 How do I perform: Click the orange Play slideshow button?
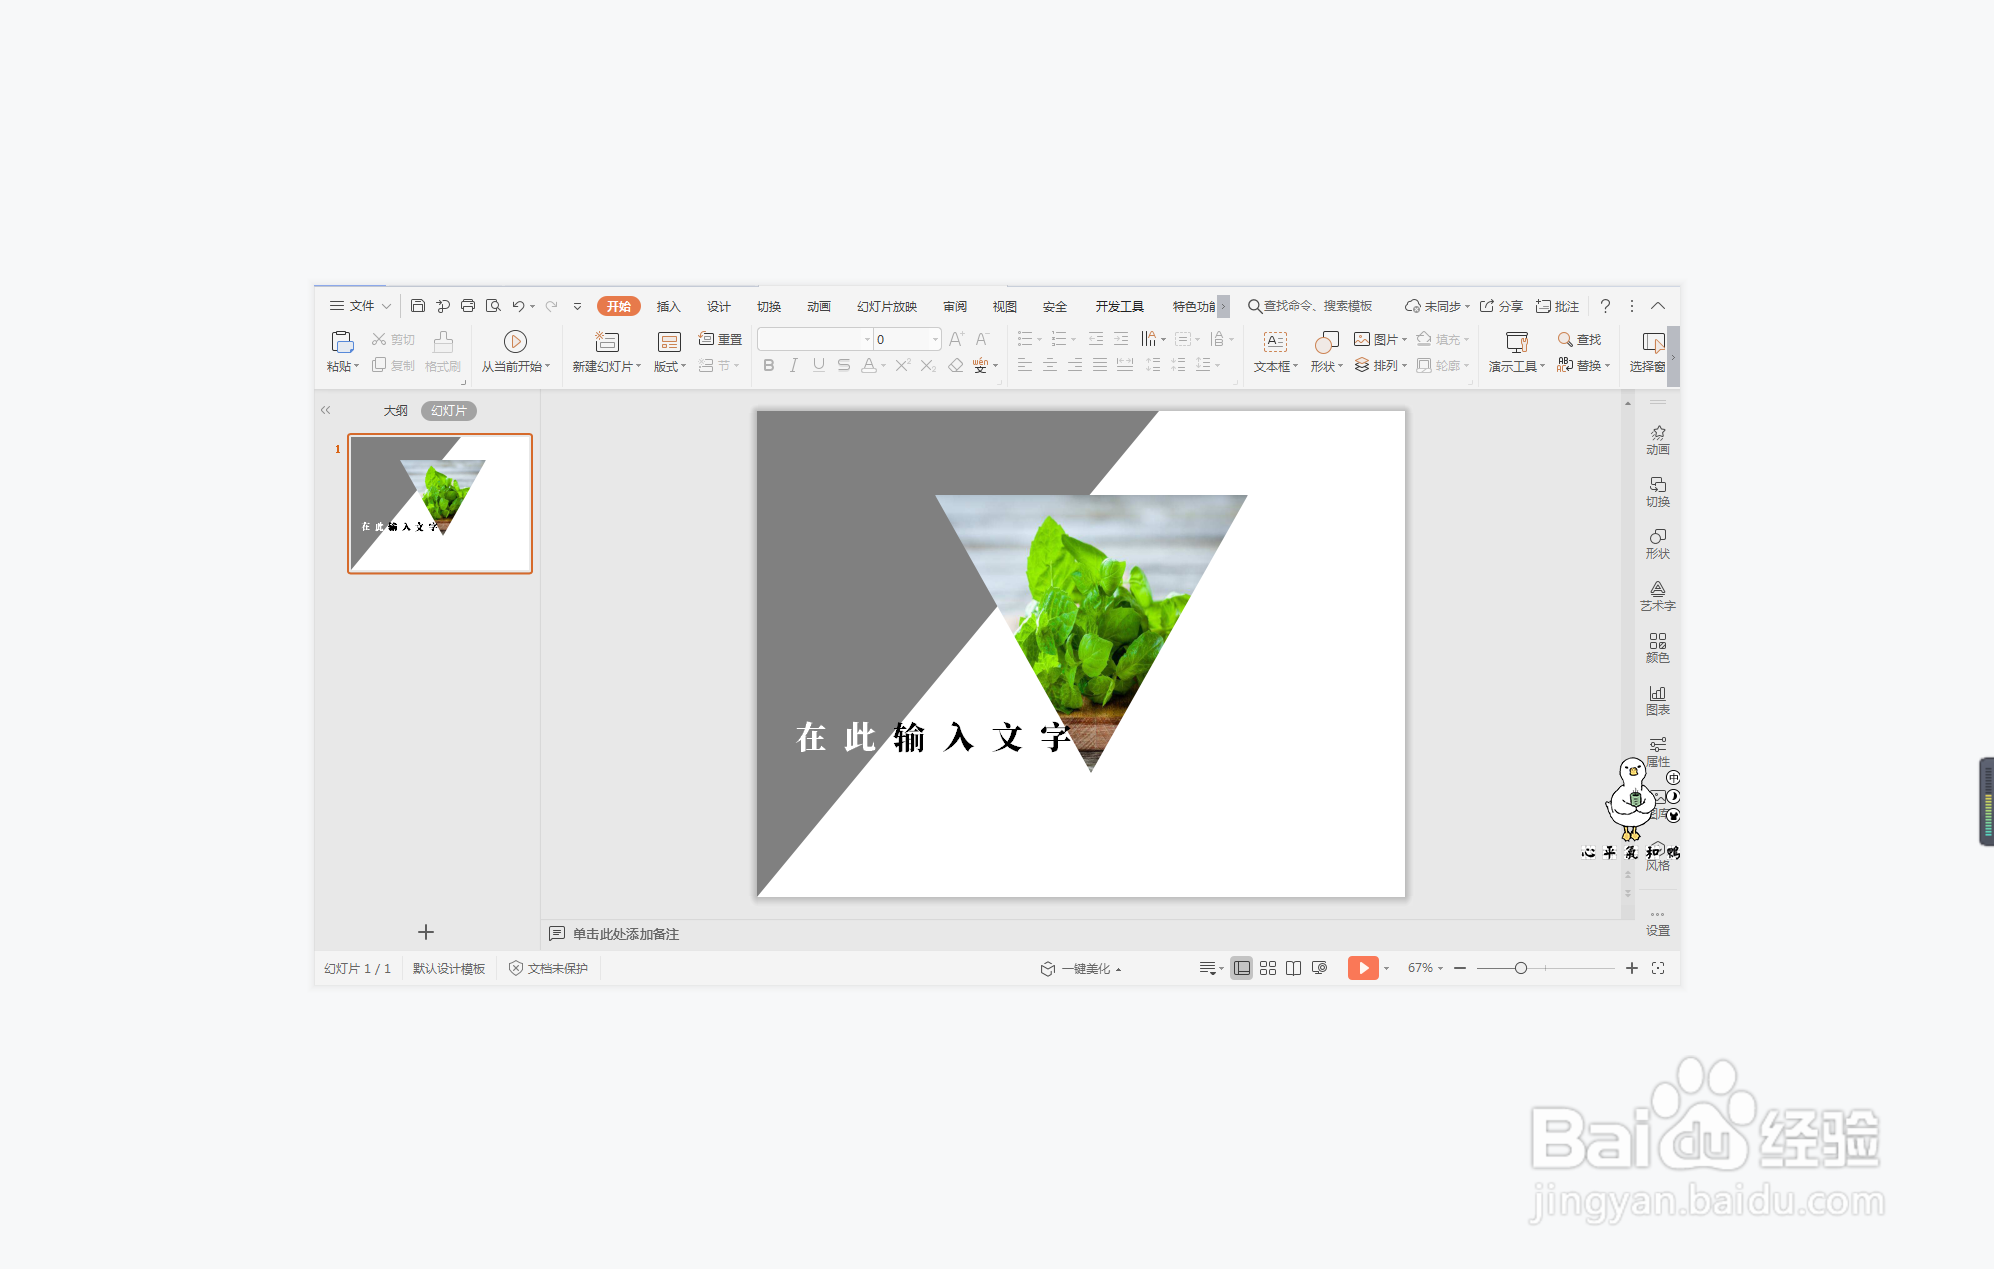pos(1363,968)
